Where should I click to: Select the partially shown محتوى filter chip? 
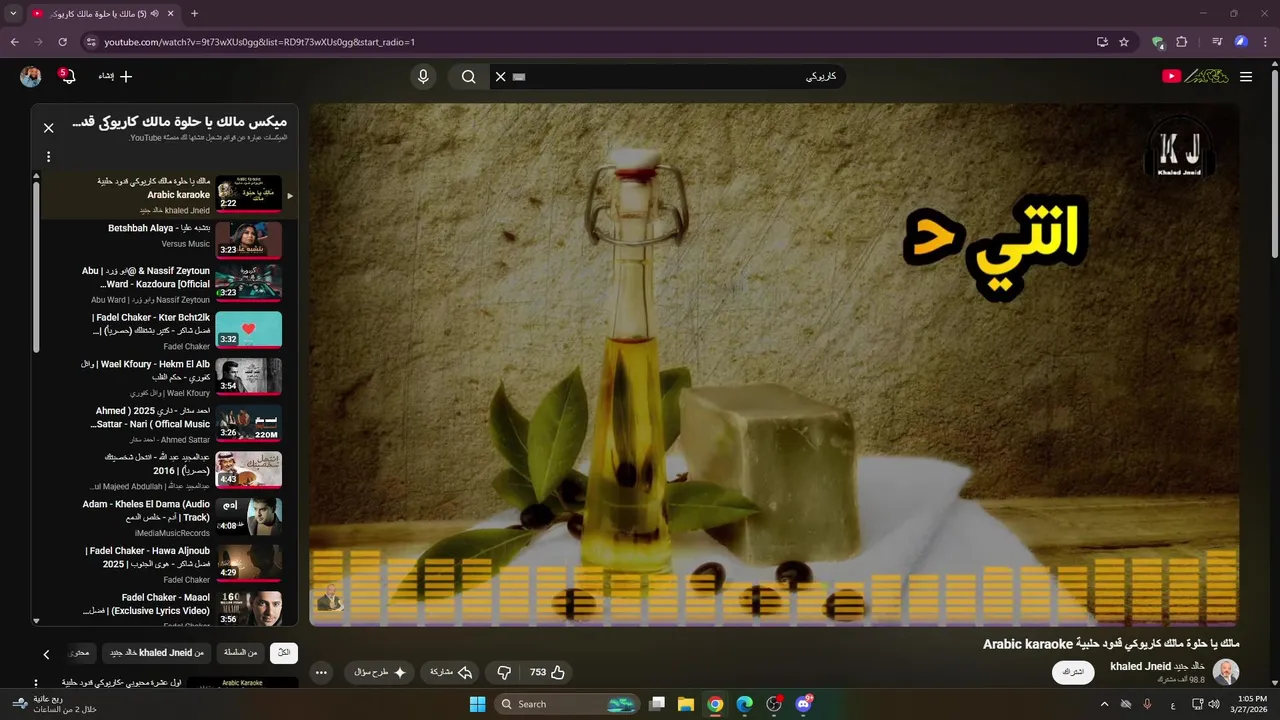tap(81, 653)
